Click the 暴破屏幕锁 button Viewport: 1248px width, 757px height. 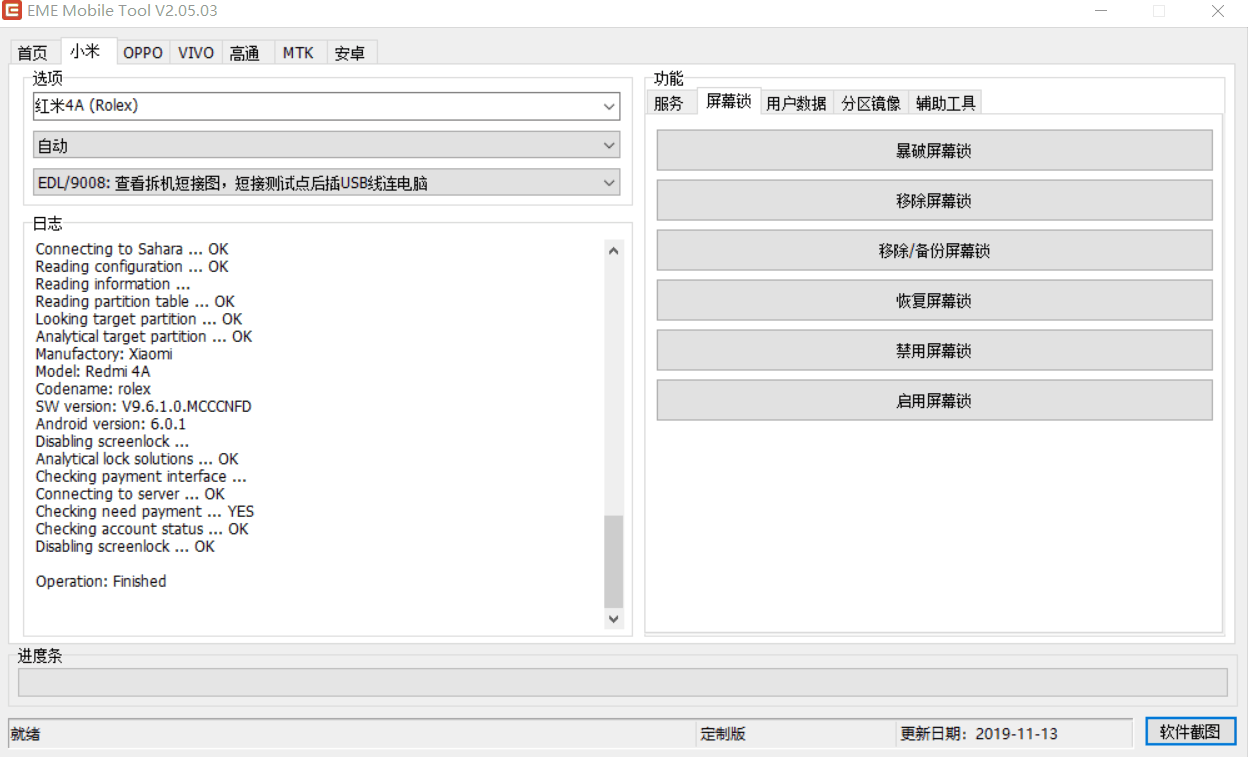pos(934,151)
